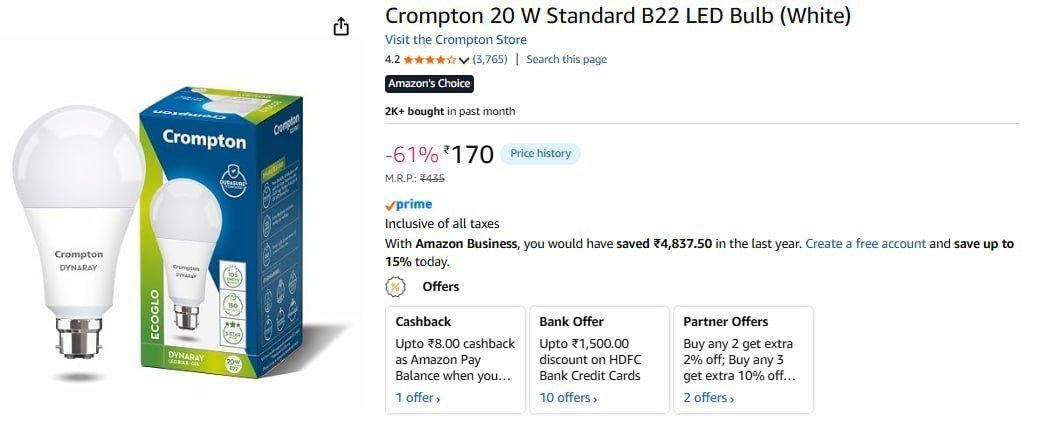Click the star rating icons
Image resolution: width=1038 pixels, height=422 pixels.
coord(430,60)
